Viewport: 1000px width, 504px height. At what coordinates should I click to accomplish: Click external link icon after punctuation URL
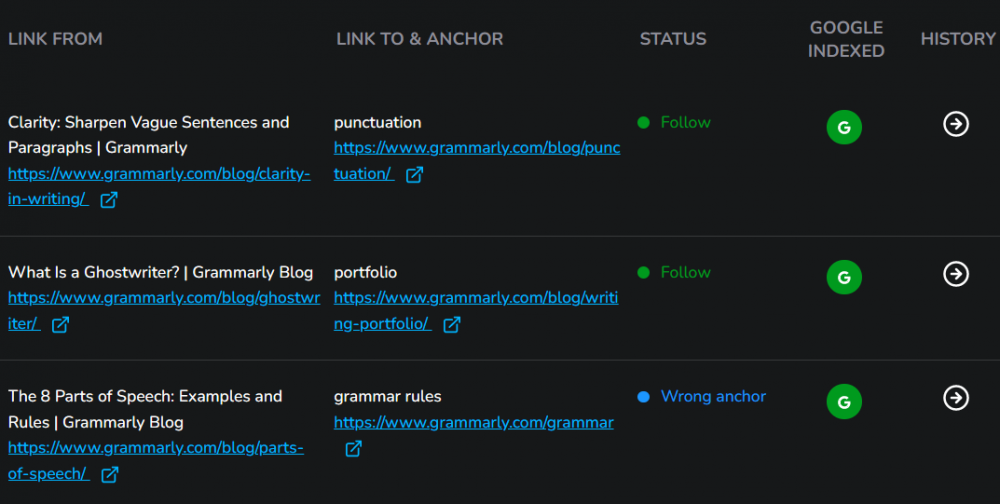pos(414,174)
